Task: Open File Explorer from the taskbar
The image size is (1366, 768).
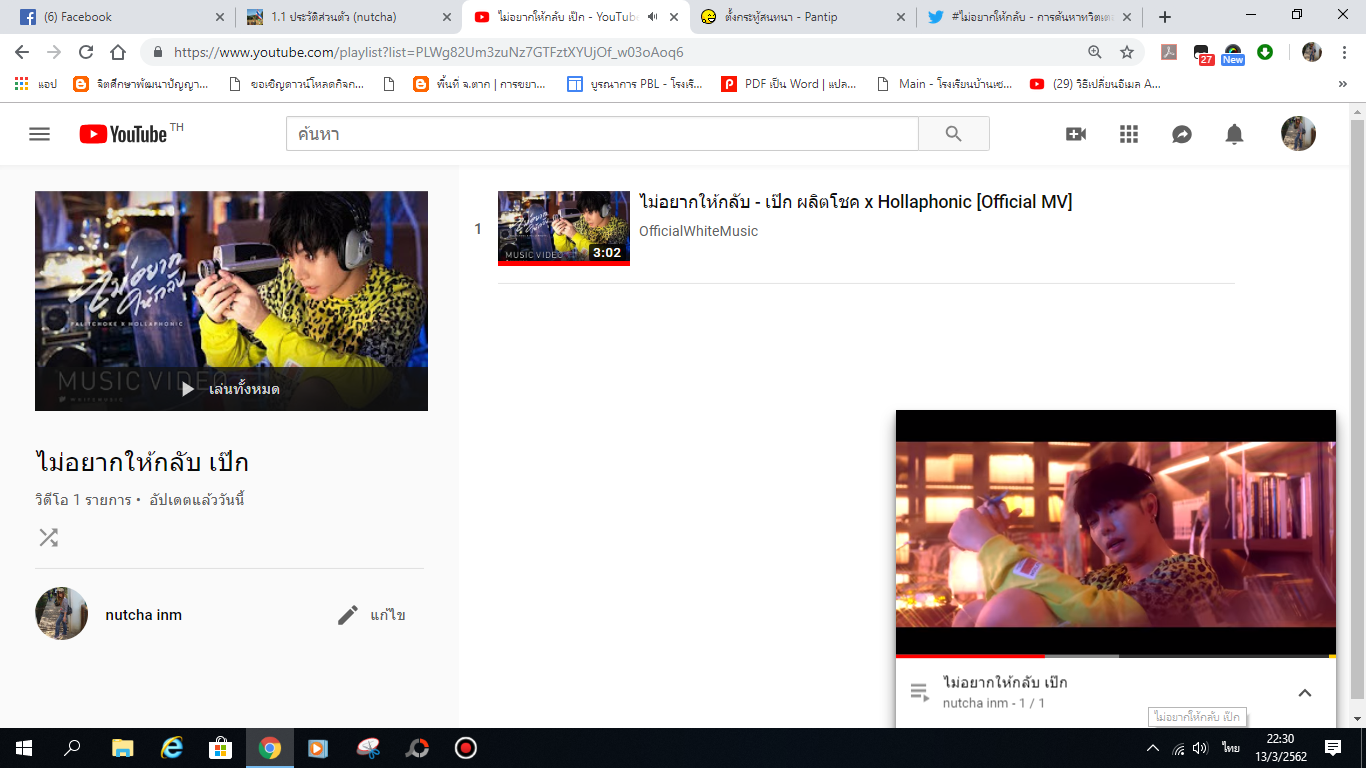Action: coord(123,748)
